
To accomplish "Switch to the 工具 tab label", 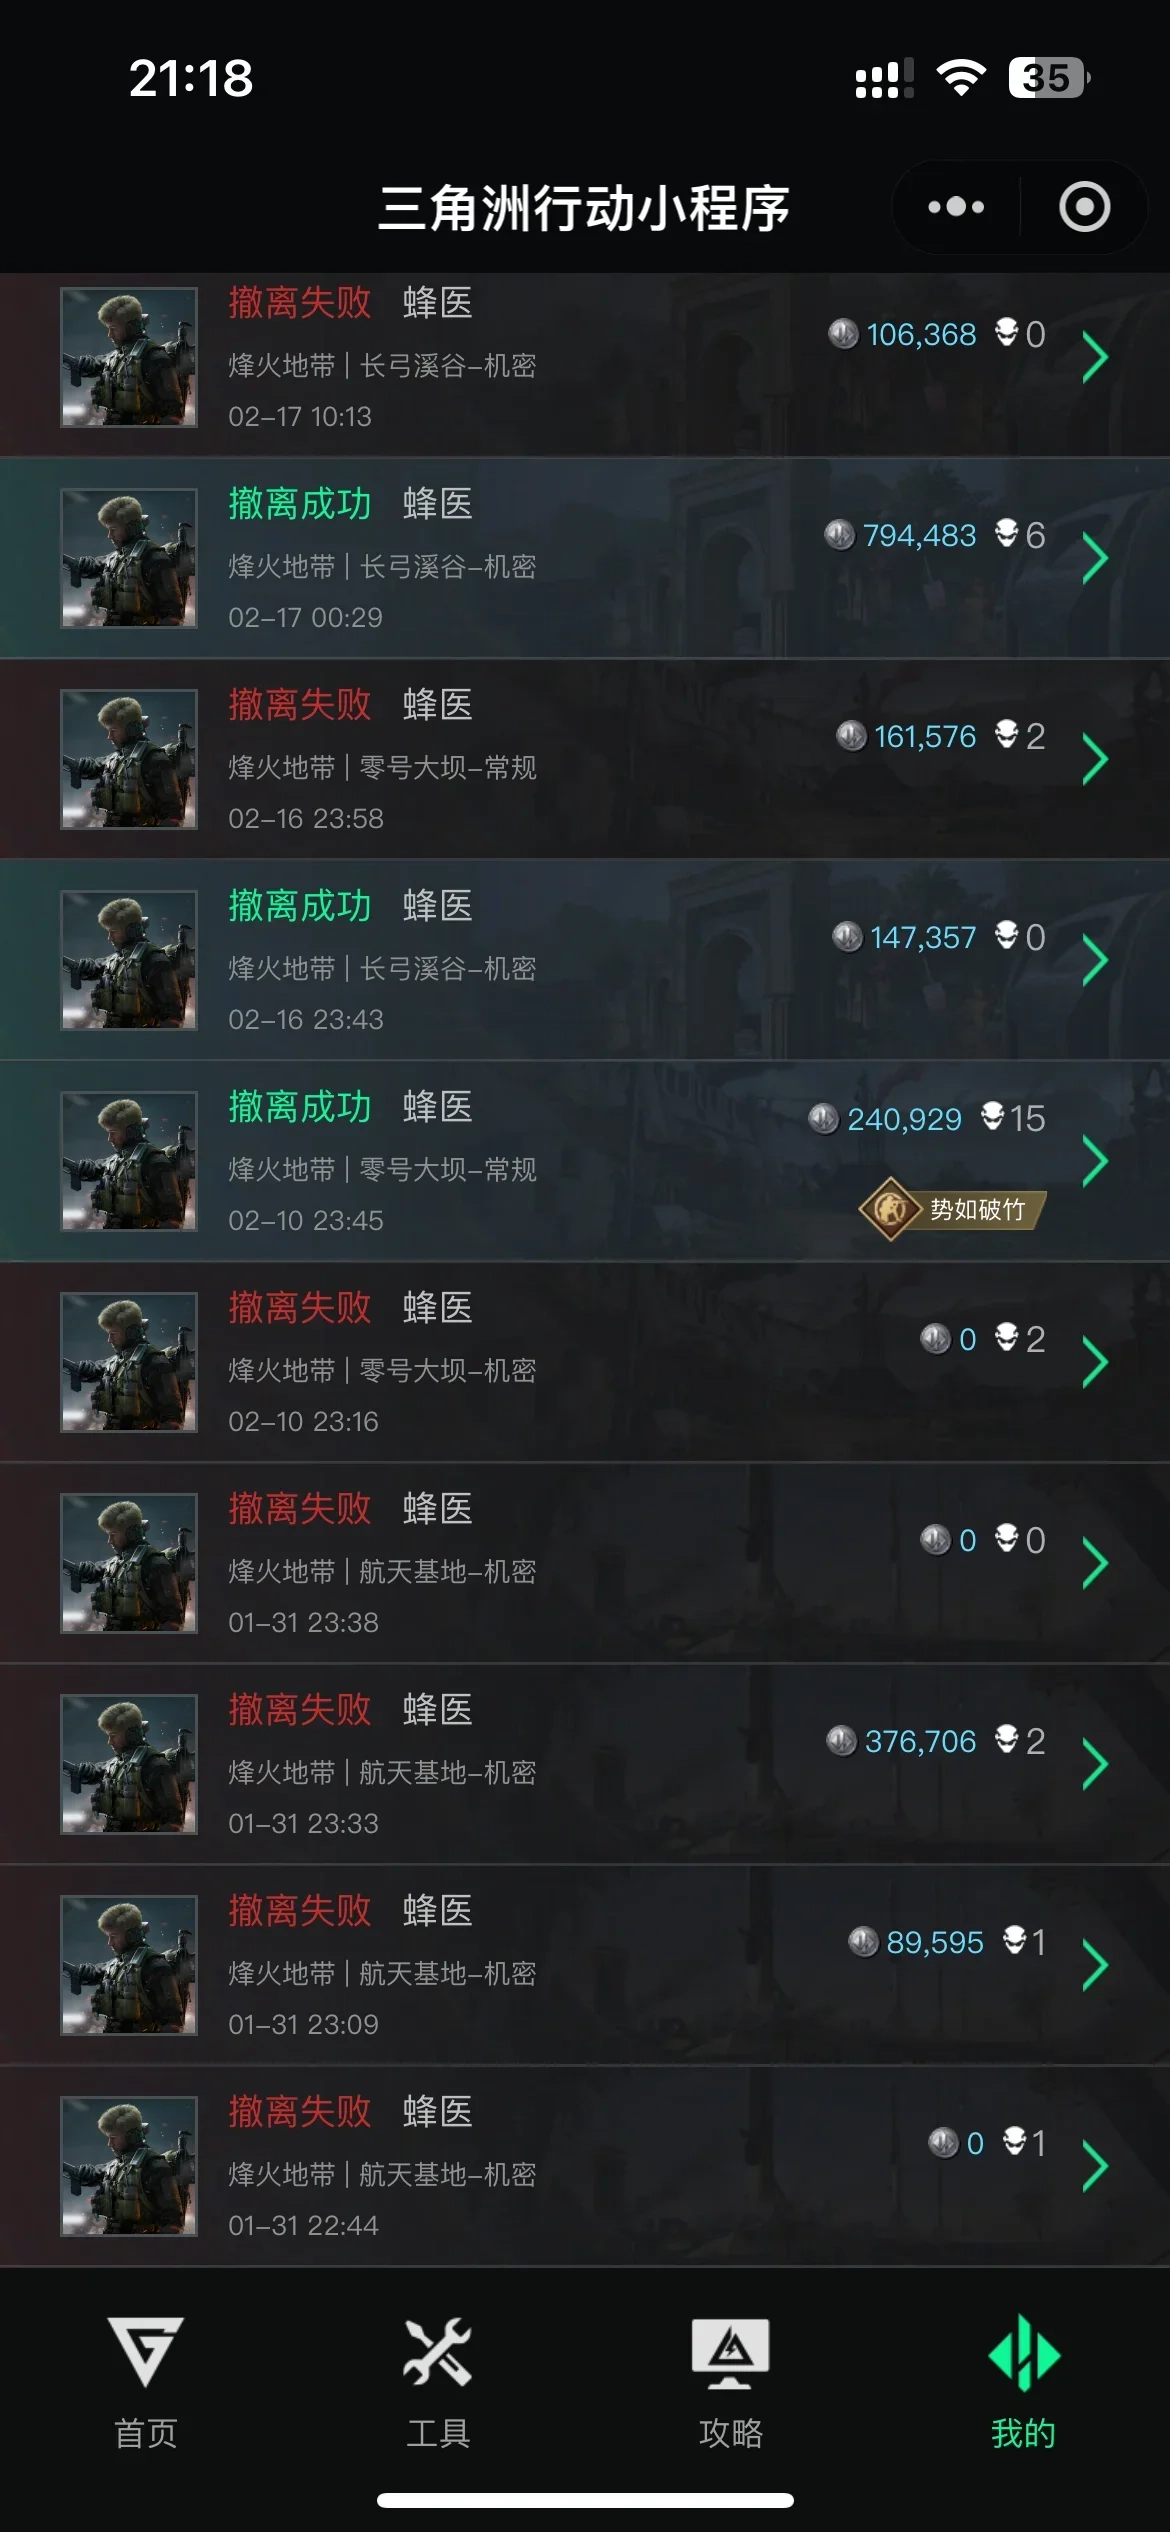I will point(438,2433).
